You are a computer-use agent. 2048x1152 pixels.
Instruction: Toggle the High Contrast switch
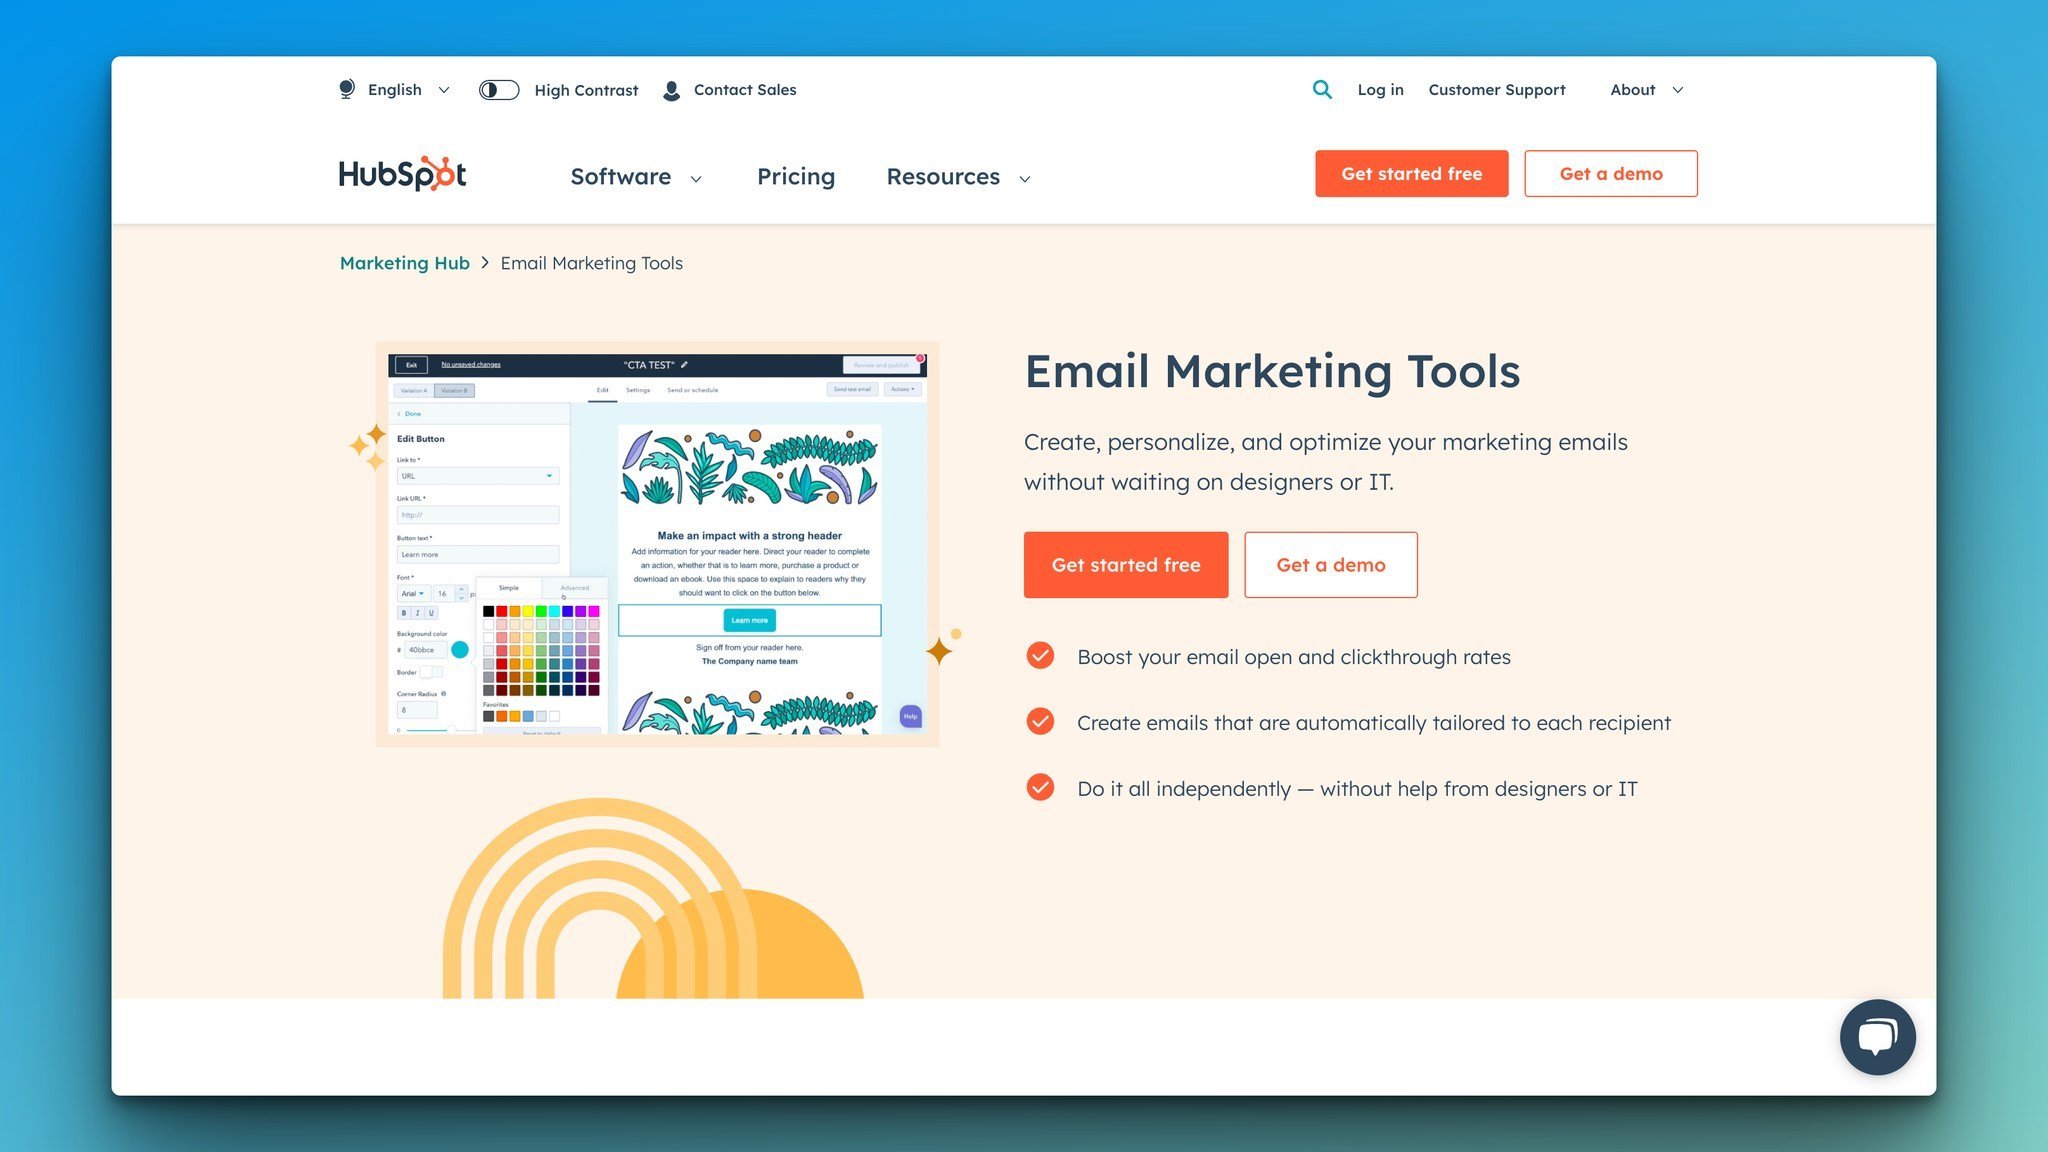point(499,89)
